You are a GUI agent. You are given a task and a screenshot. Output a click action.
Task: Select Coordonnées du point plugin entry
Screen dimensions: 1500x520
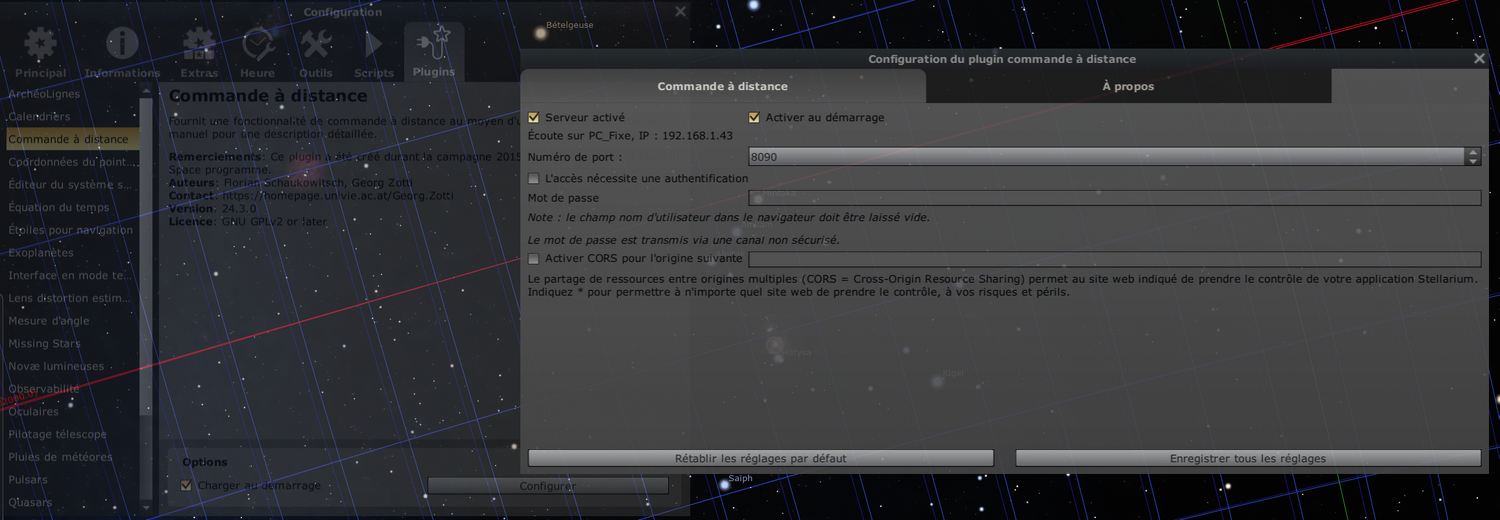72,162
